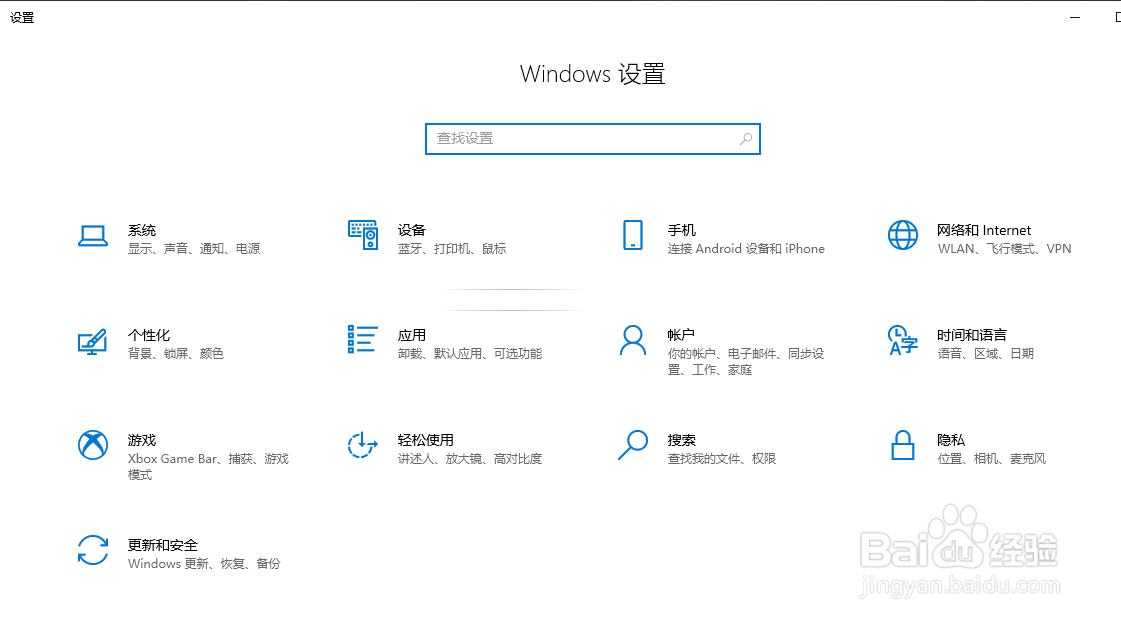Click the 设备 (Devices) icon
The image size is (1121, 624).
tap(363, 236)
